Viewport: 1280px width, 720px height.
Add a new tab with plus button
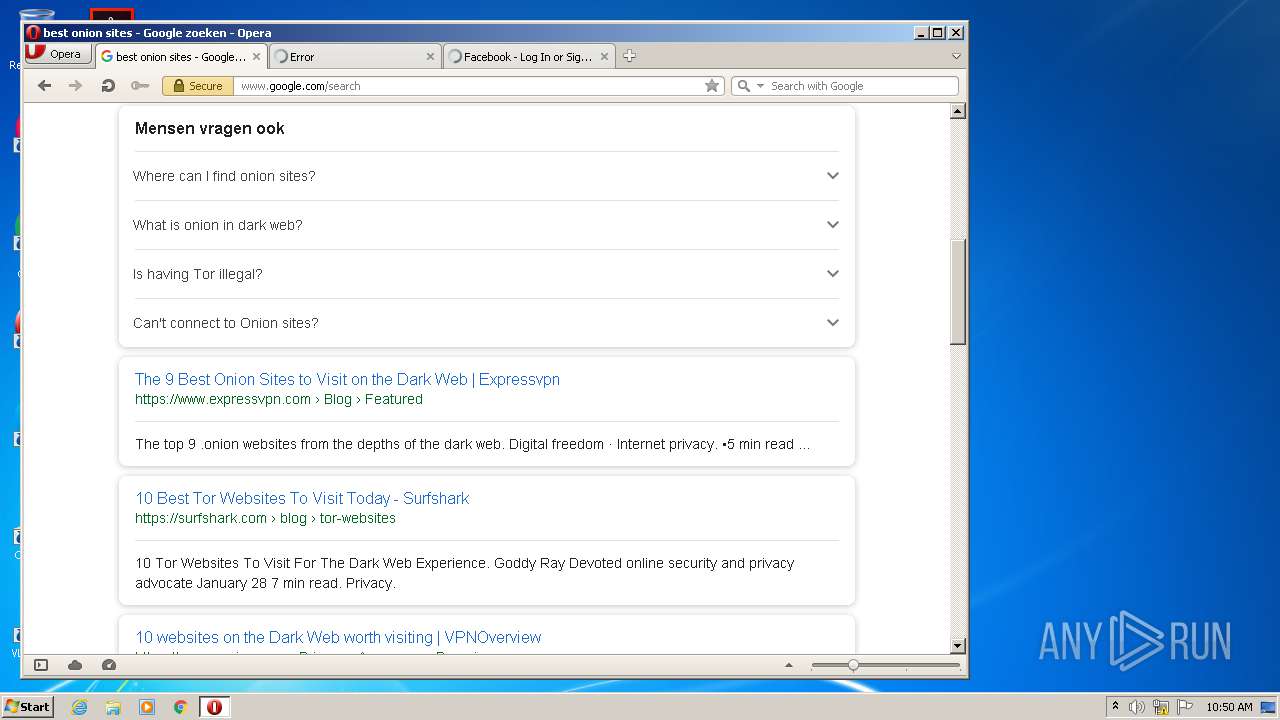pyautogui.click(x=629, y=56)
